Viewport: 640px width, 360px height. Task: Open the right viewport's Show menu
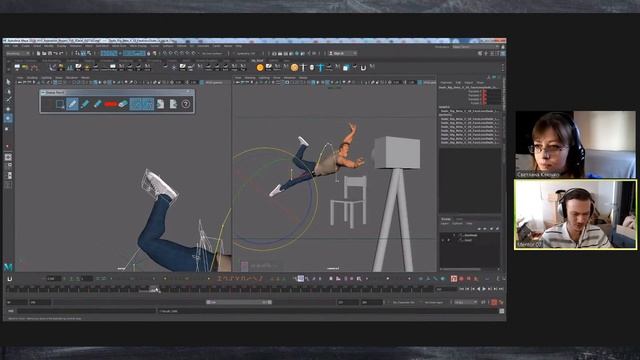[277, 78]
